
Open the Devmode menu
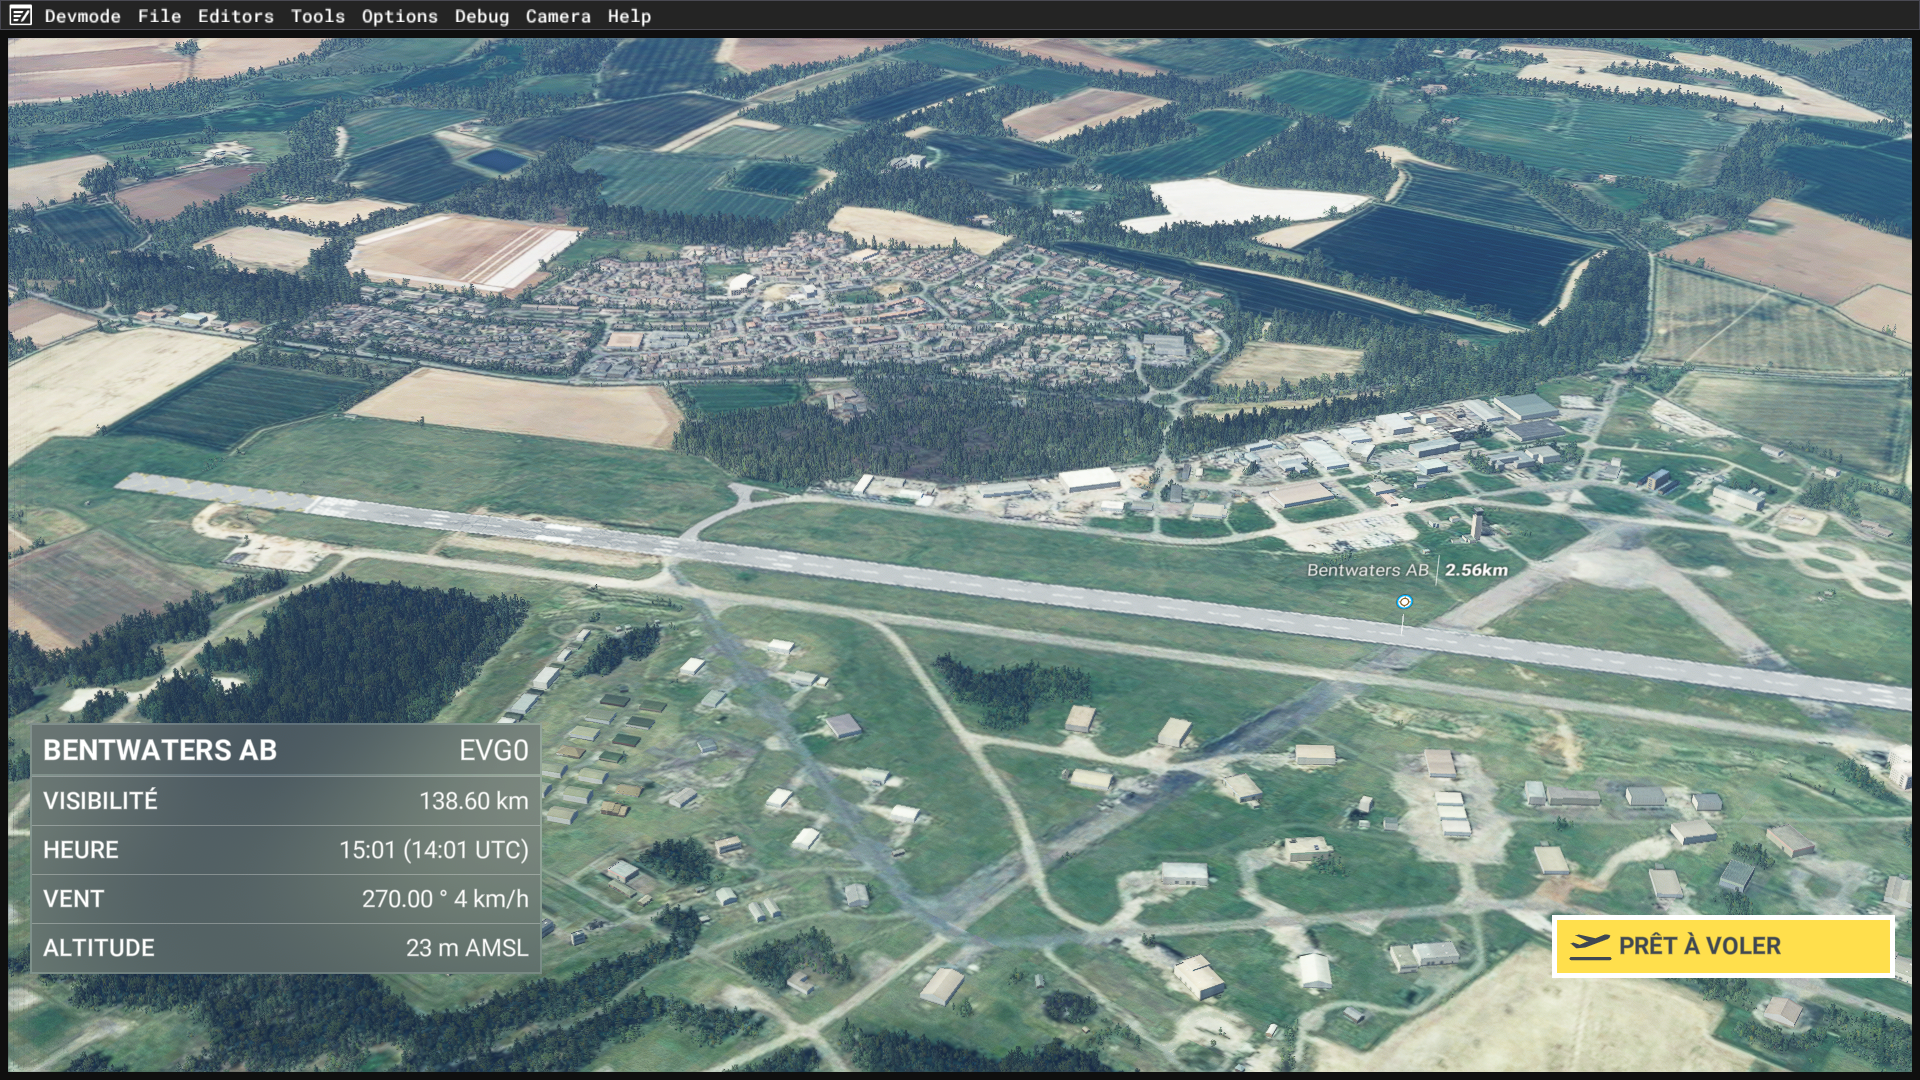coord(82,16)
